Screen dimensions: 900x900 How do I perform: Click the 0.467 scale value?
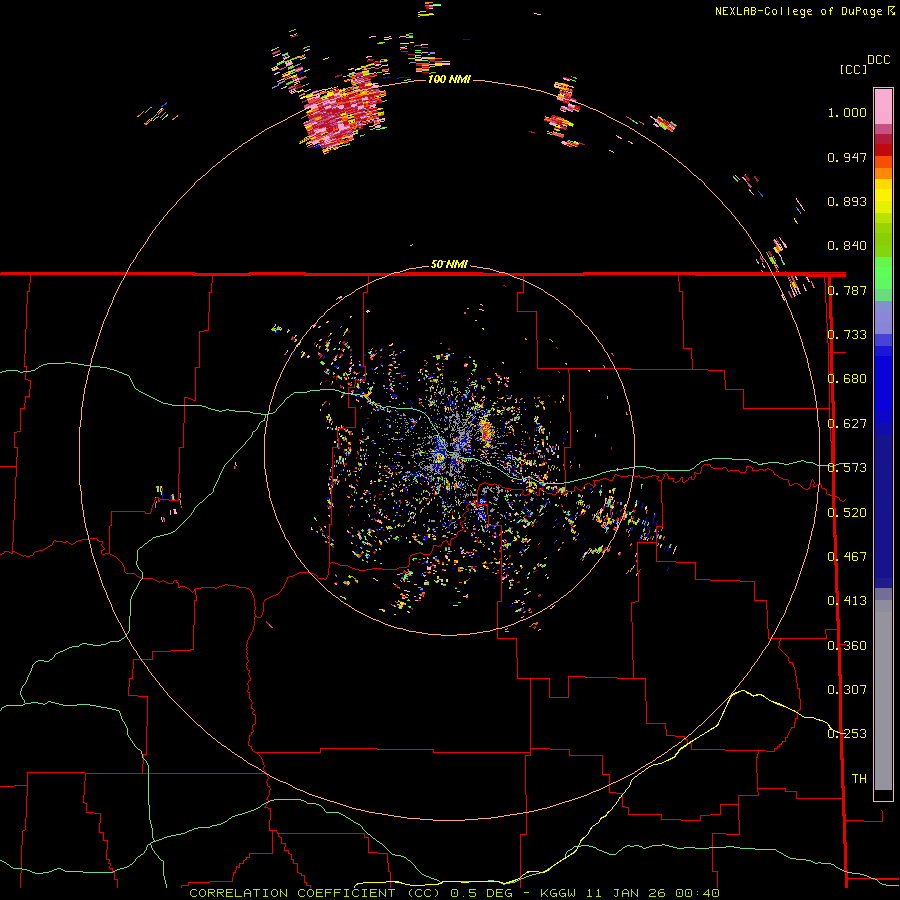(x=847, y=557)
